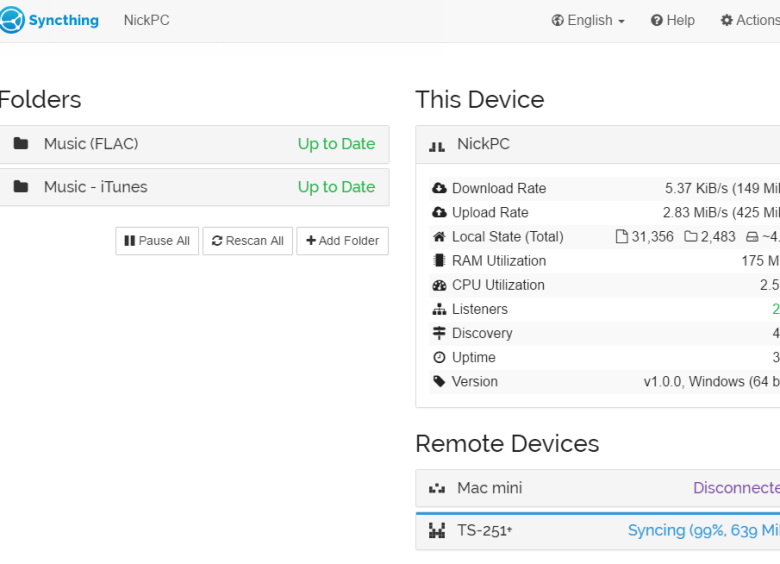Click the Add Folder button

[x=342, y=241]
